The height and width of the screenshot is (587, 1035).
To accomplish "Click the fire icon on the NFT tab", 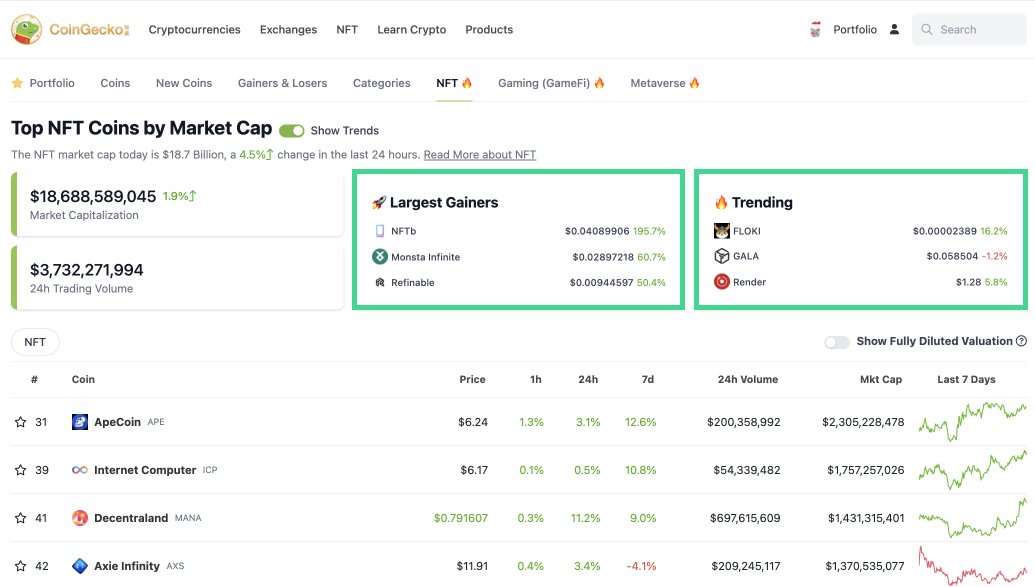I will point(467,83).
